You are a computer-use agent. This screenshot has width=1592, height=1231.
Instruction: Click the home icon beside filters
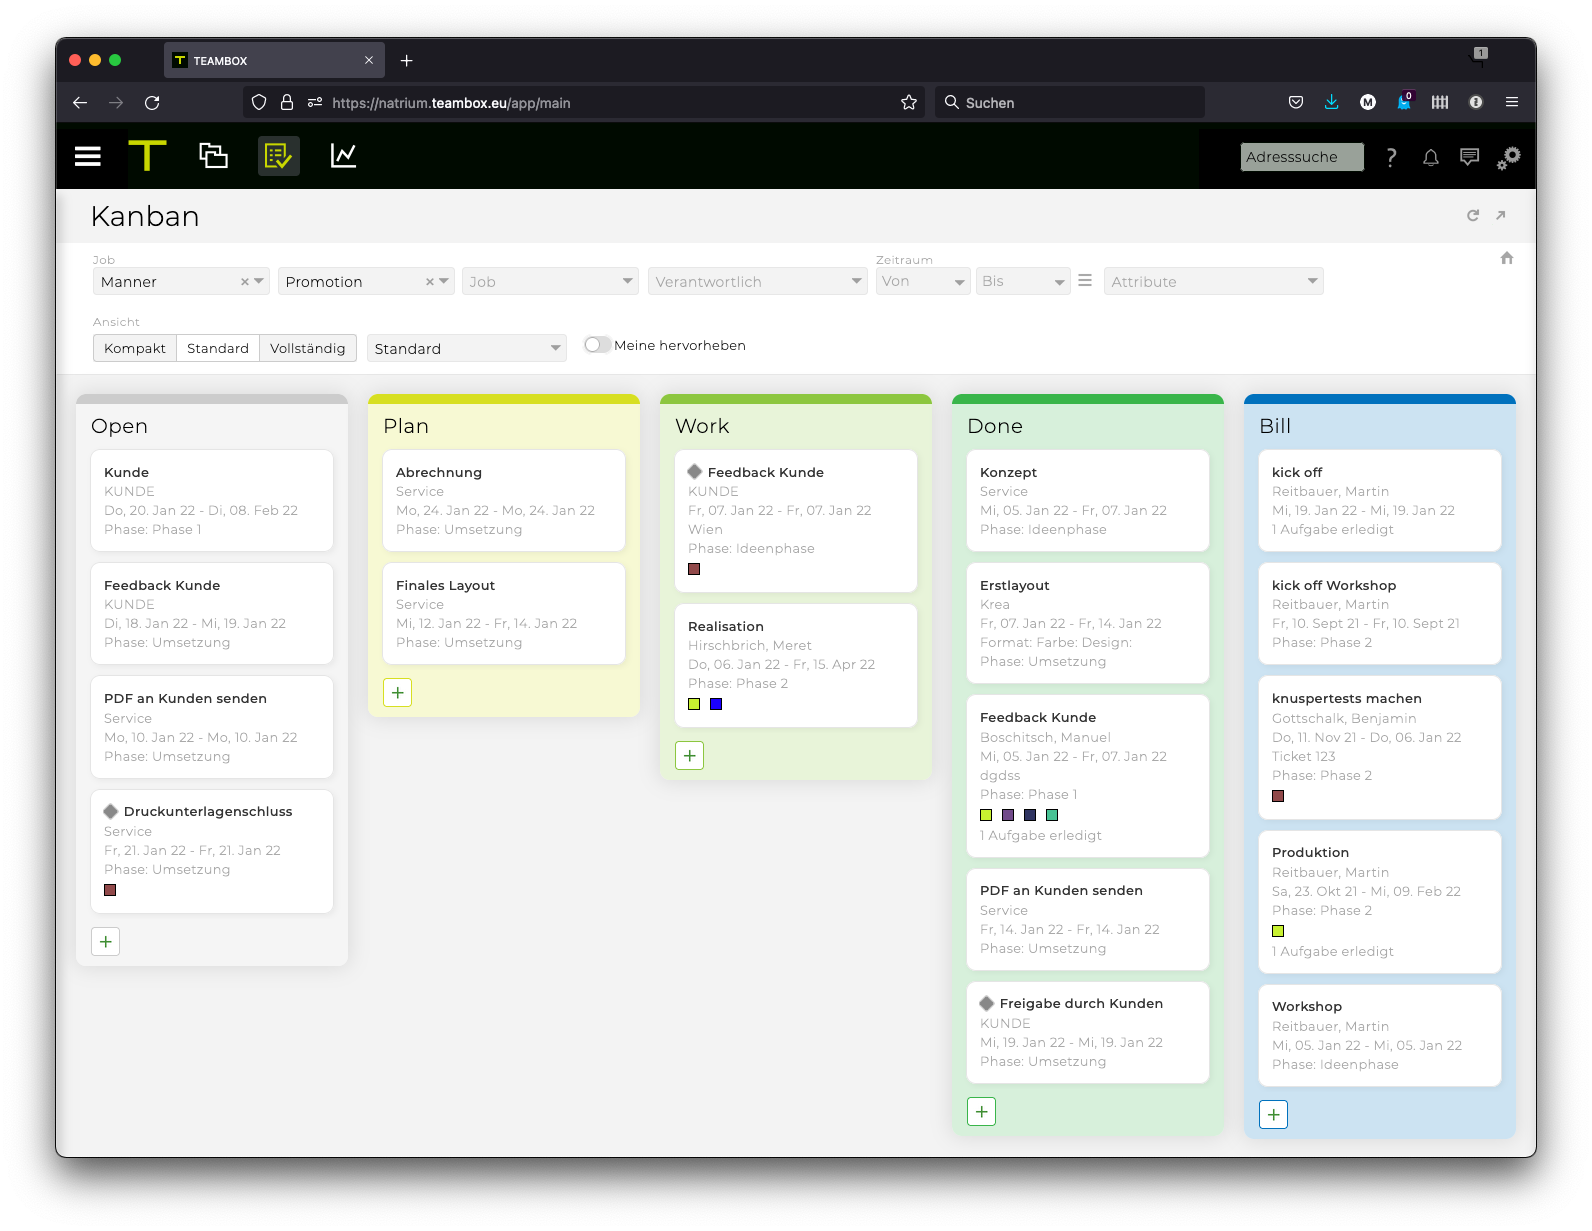coord(1507,258)
